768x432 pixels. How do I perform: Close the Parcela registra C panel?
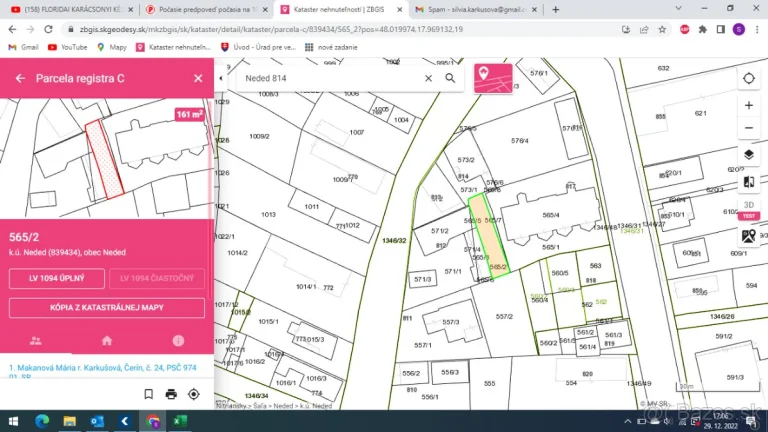(198, 78)
